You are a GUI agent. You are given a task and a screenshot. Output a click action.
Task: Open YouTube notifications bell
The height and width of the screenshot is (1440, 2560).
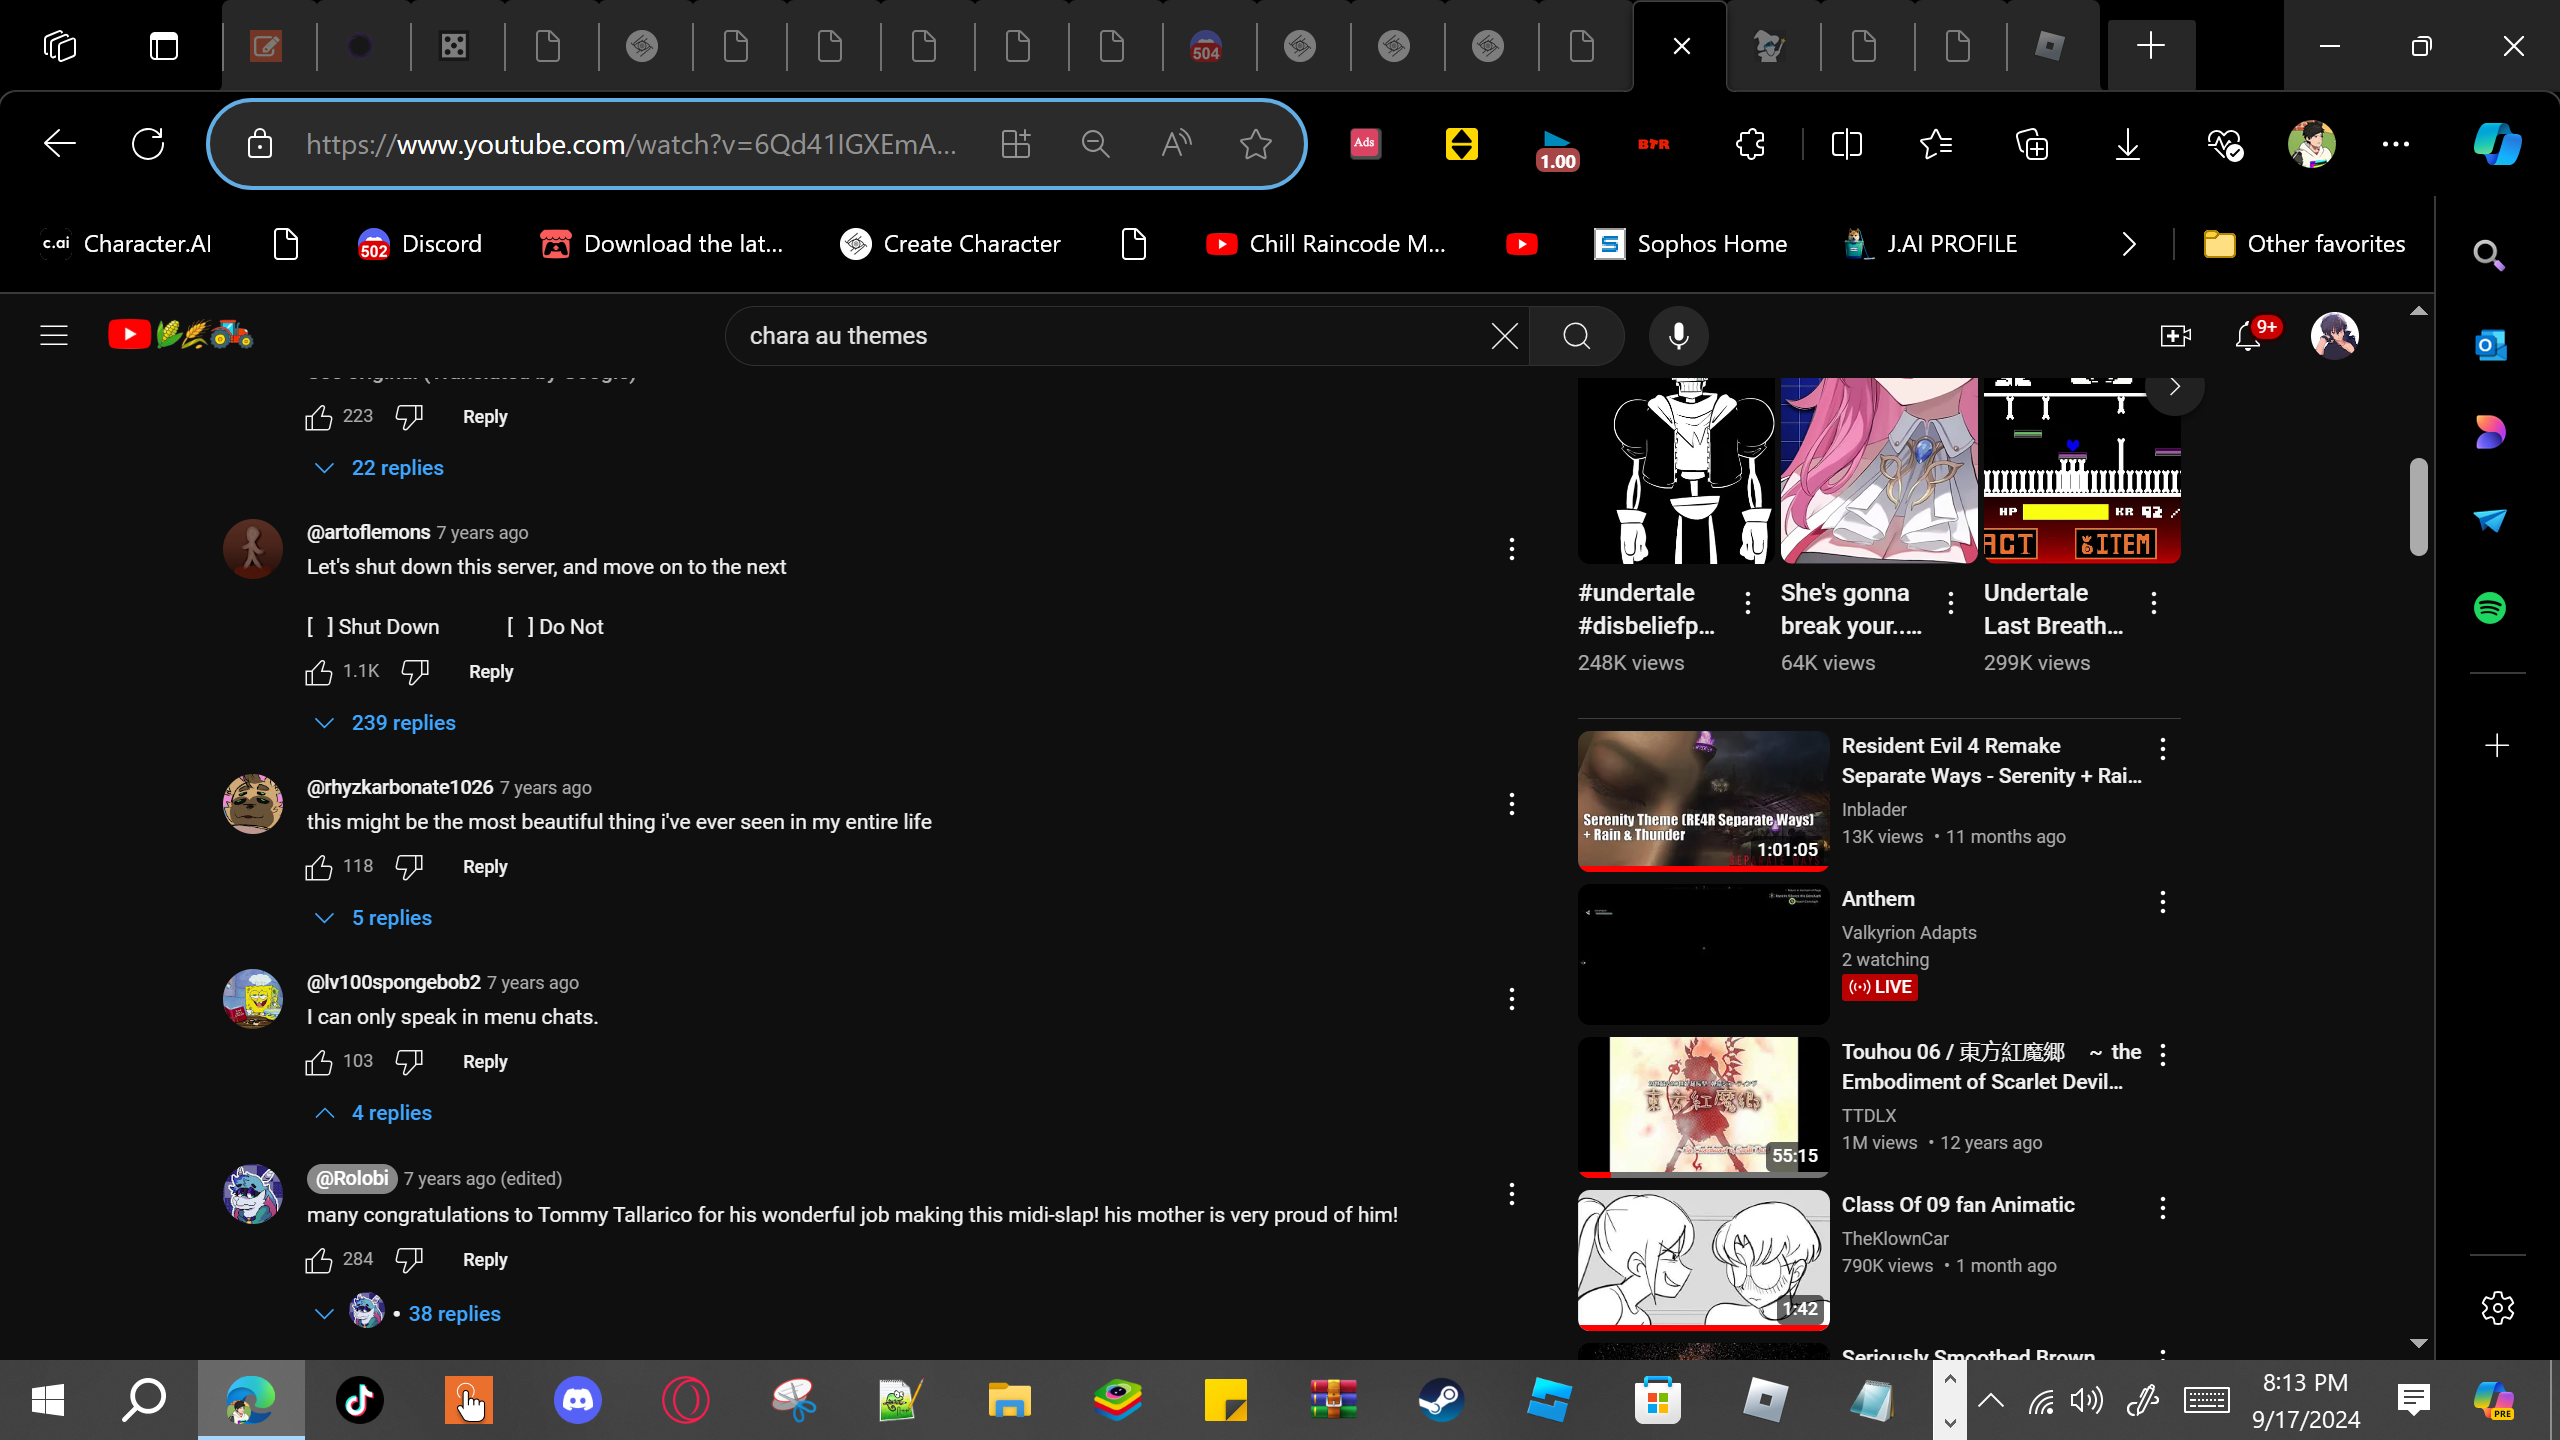[x=2248, y=336]
